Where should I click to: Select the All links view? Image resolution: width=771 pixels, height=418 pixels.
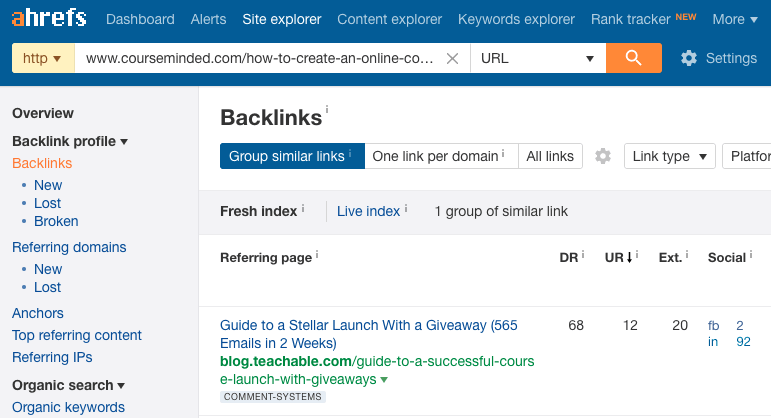[550, 156]
